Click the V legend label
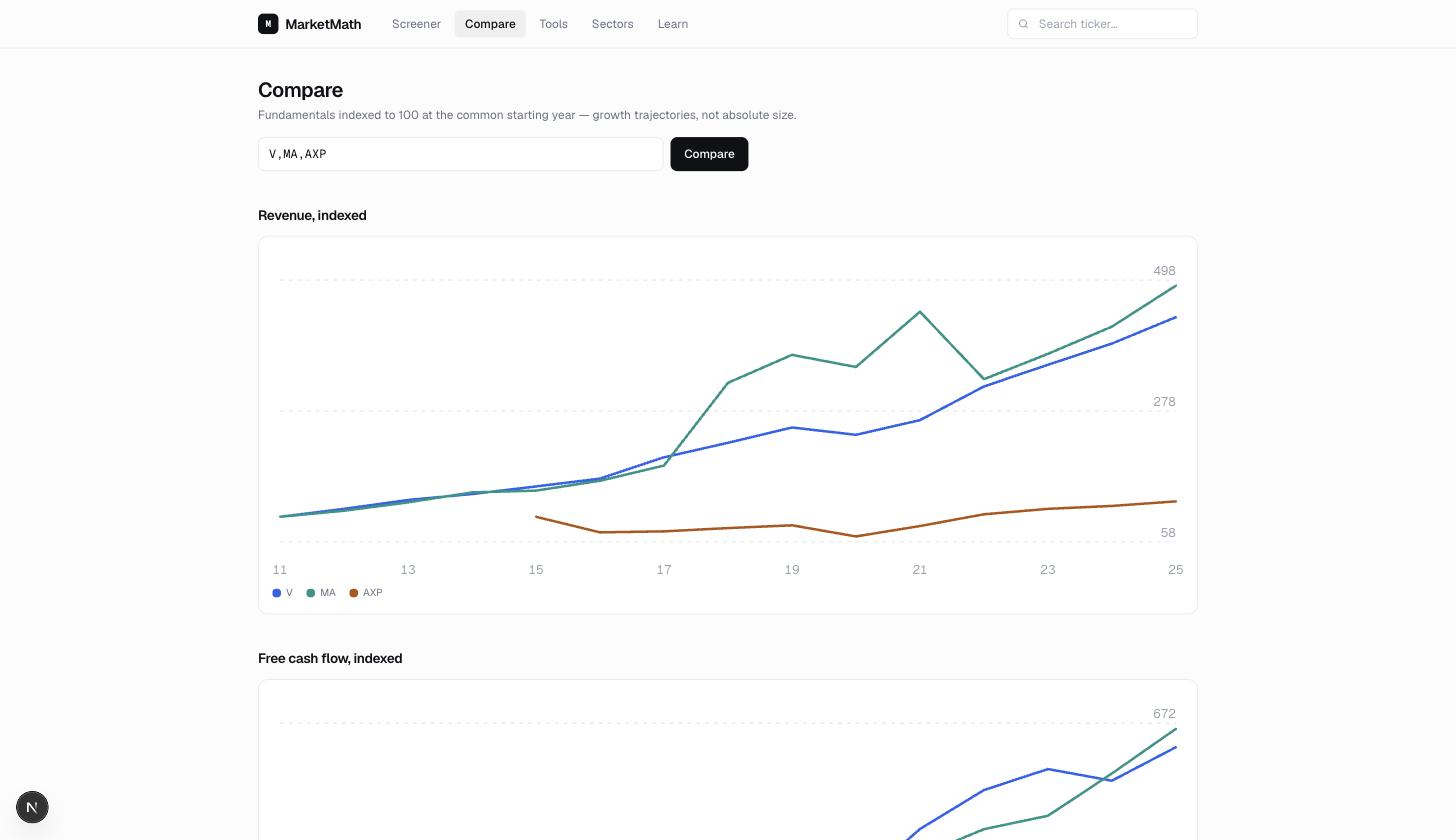The height and width of the screenshot is (840, 1456). pos(289,593)
